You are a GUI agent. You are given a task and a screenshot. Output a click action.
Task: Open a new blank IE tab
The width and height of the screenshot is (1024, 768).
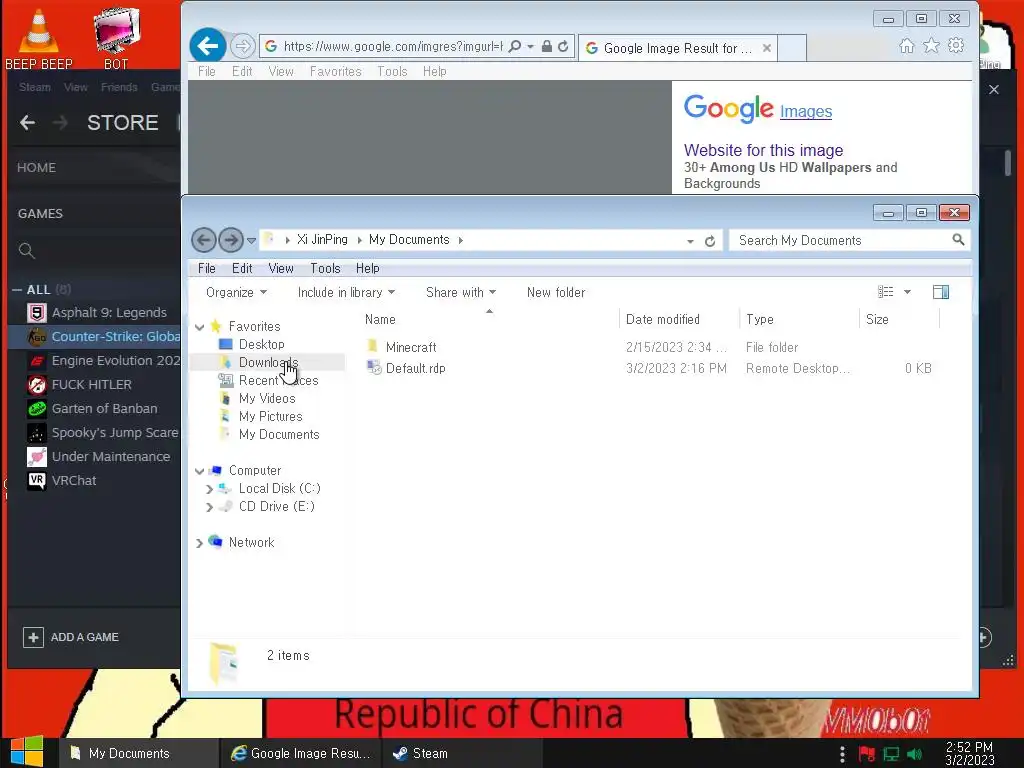coord(792,48)
